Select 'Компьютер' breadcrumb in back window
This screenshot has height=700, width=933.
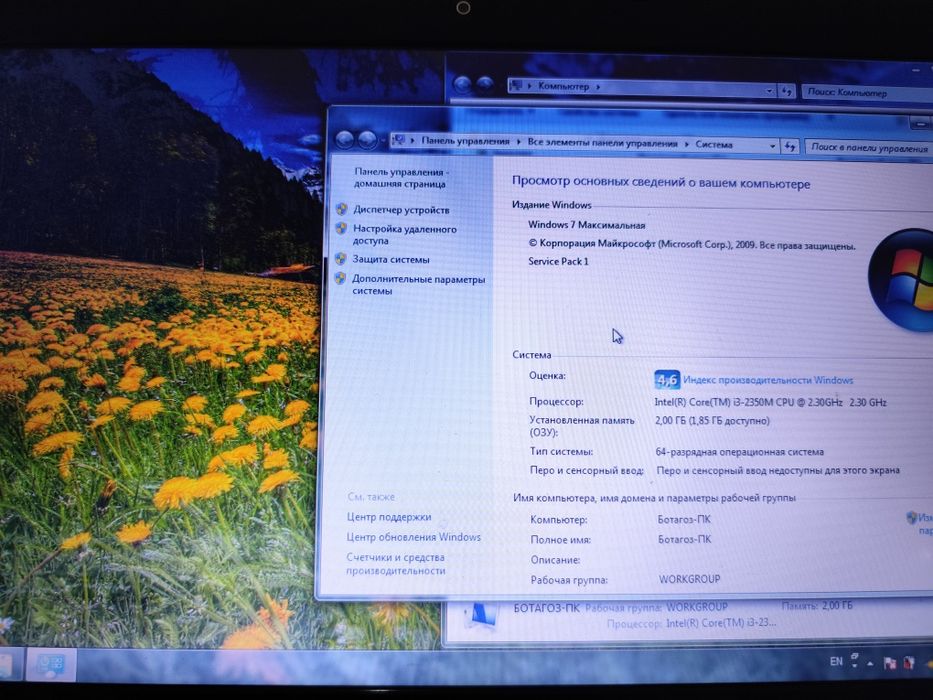point(563,86)
